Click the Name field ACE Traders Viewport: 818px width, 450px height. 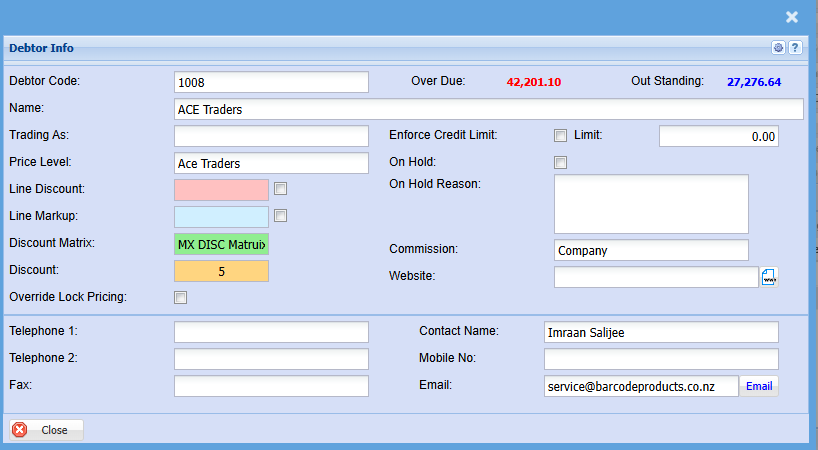click(489, 110)
